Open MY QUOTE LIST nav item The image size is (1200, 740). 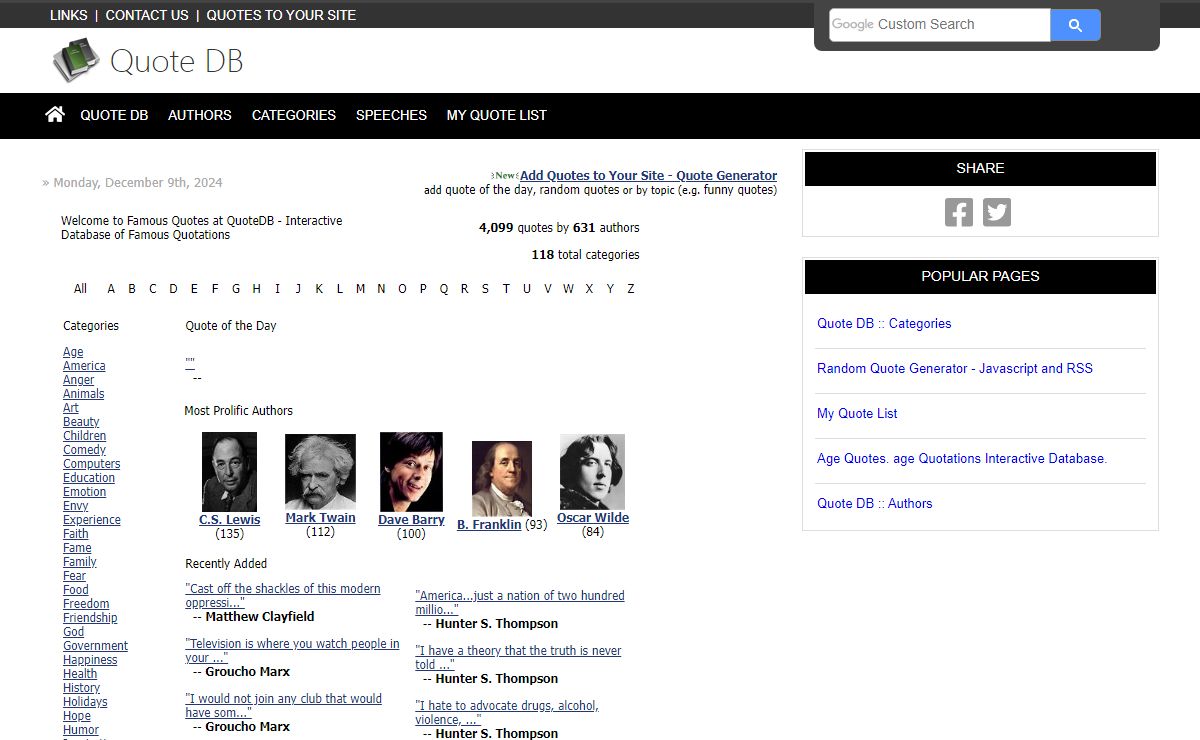(497, 115)
